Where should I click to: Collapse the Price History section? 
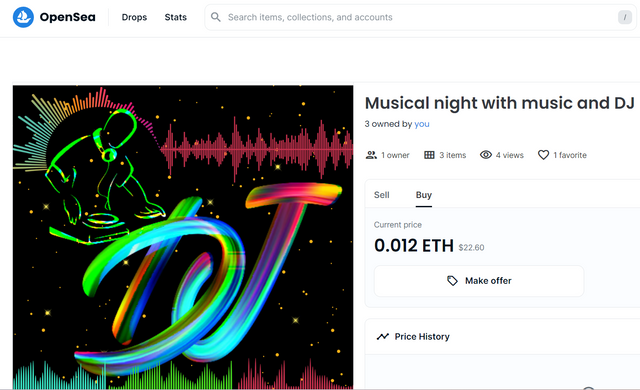tap(502, 337)
